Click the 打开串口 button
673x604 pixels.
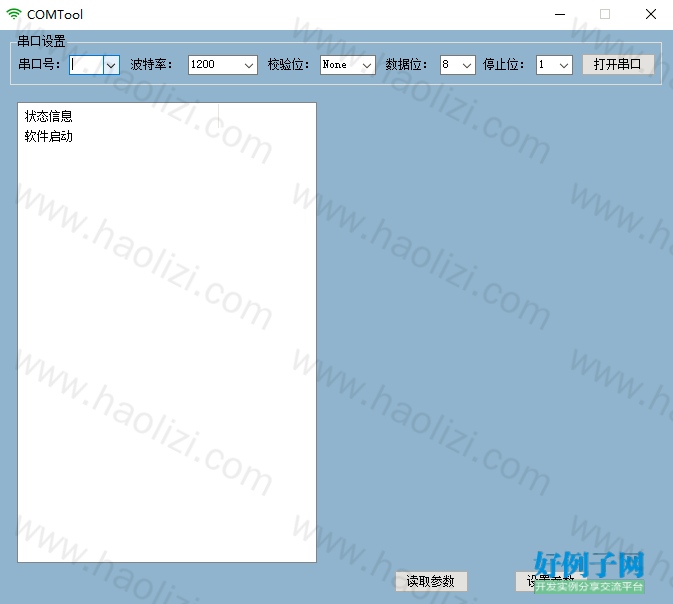[x=618, y=64]
